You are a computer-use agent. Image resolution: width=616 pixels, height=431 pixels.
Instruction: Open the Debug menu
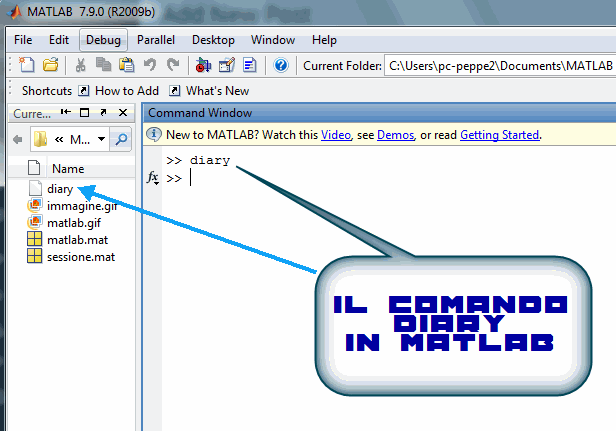[x=103, y=40]
